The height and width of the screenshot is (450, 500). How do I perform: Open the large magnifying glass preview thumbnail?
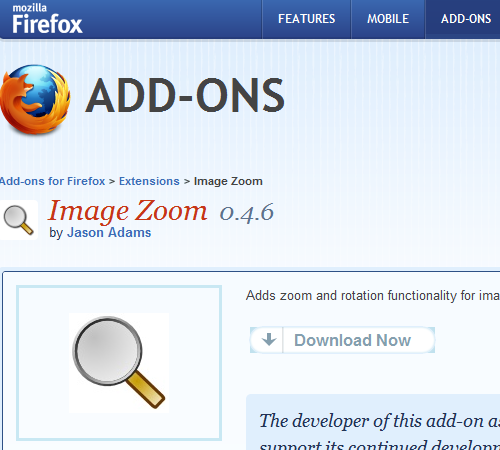point(119,363)
